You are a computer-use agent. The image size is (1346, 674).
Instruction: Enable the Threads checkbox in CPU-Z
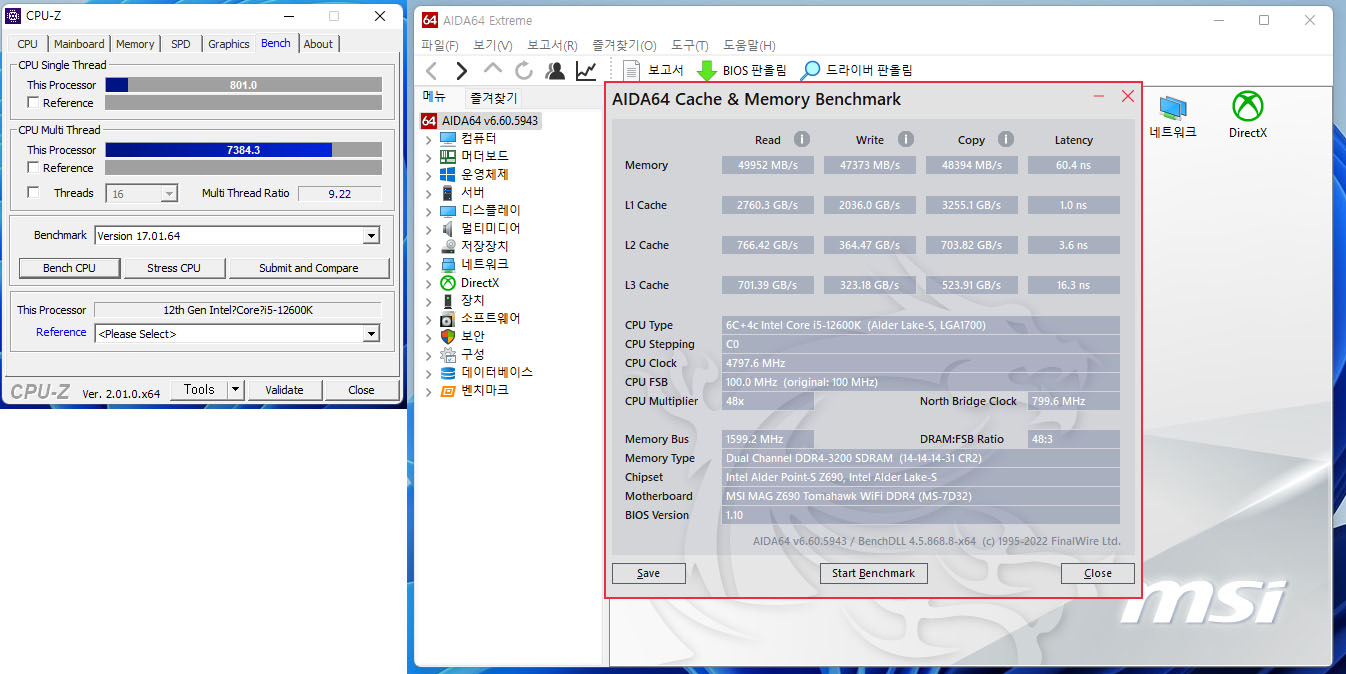[34, 193]
